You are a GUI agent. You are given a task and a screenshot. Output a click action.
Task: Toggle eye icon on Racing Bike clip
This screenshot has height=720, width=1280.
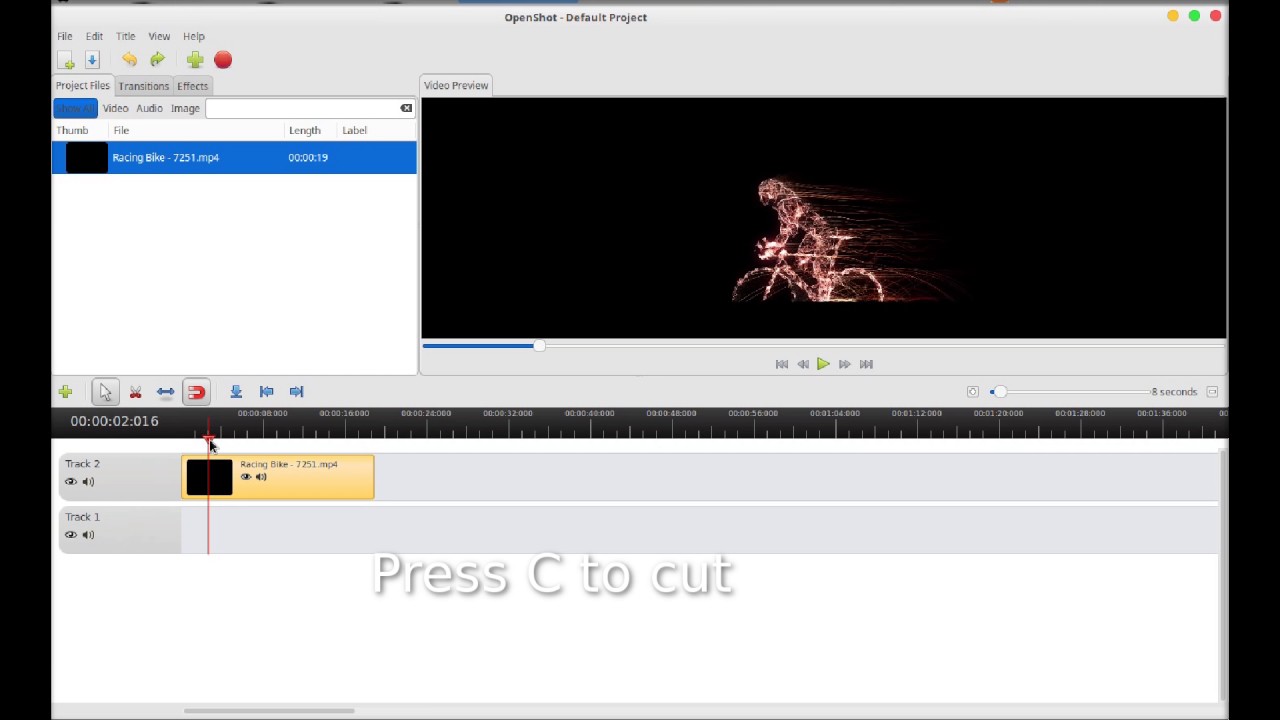pos(246,477)
